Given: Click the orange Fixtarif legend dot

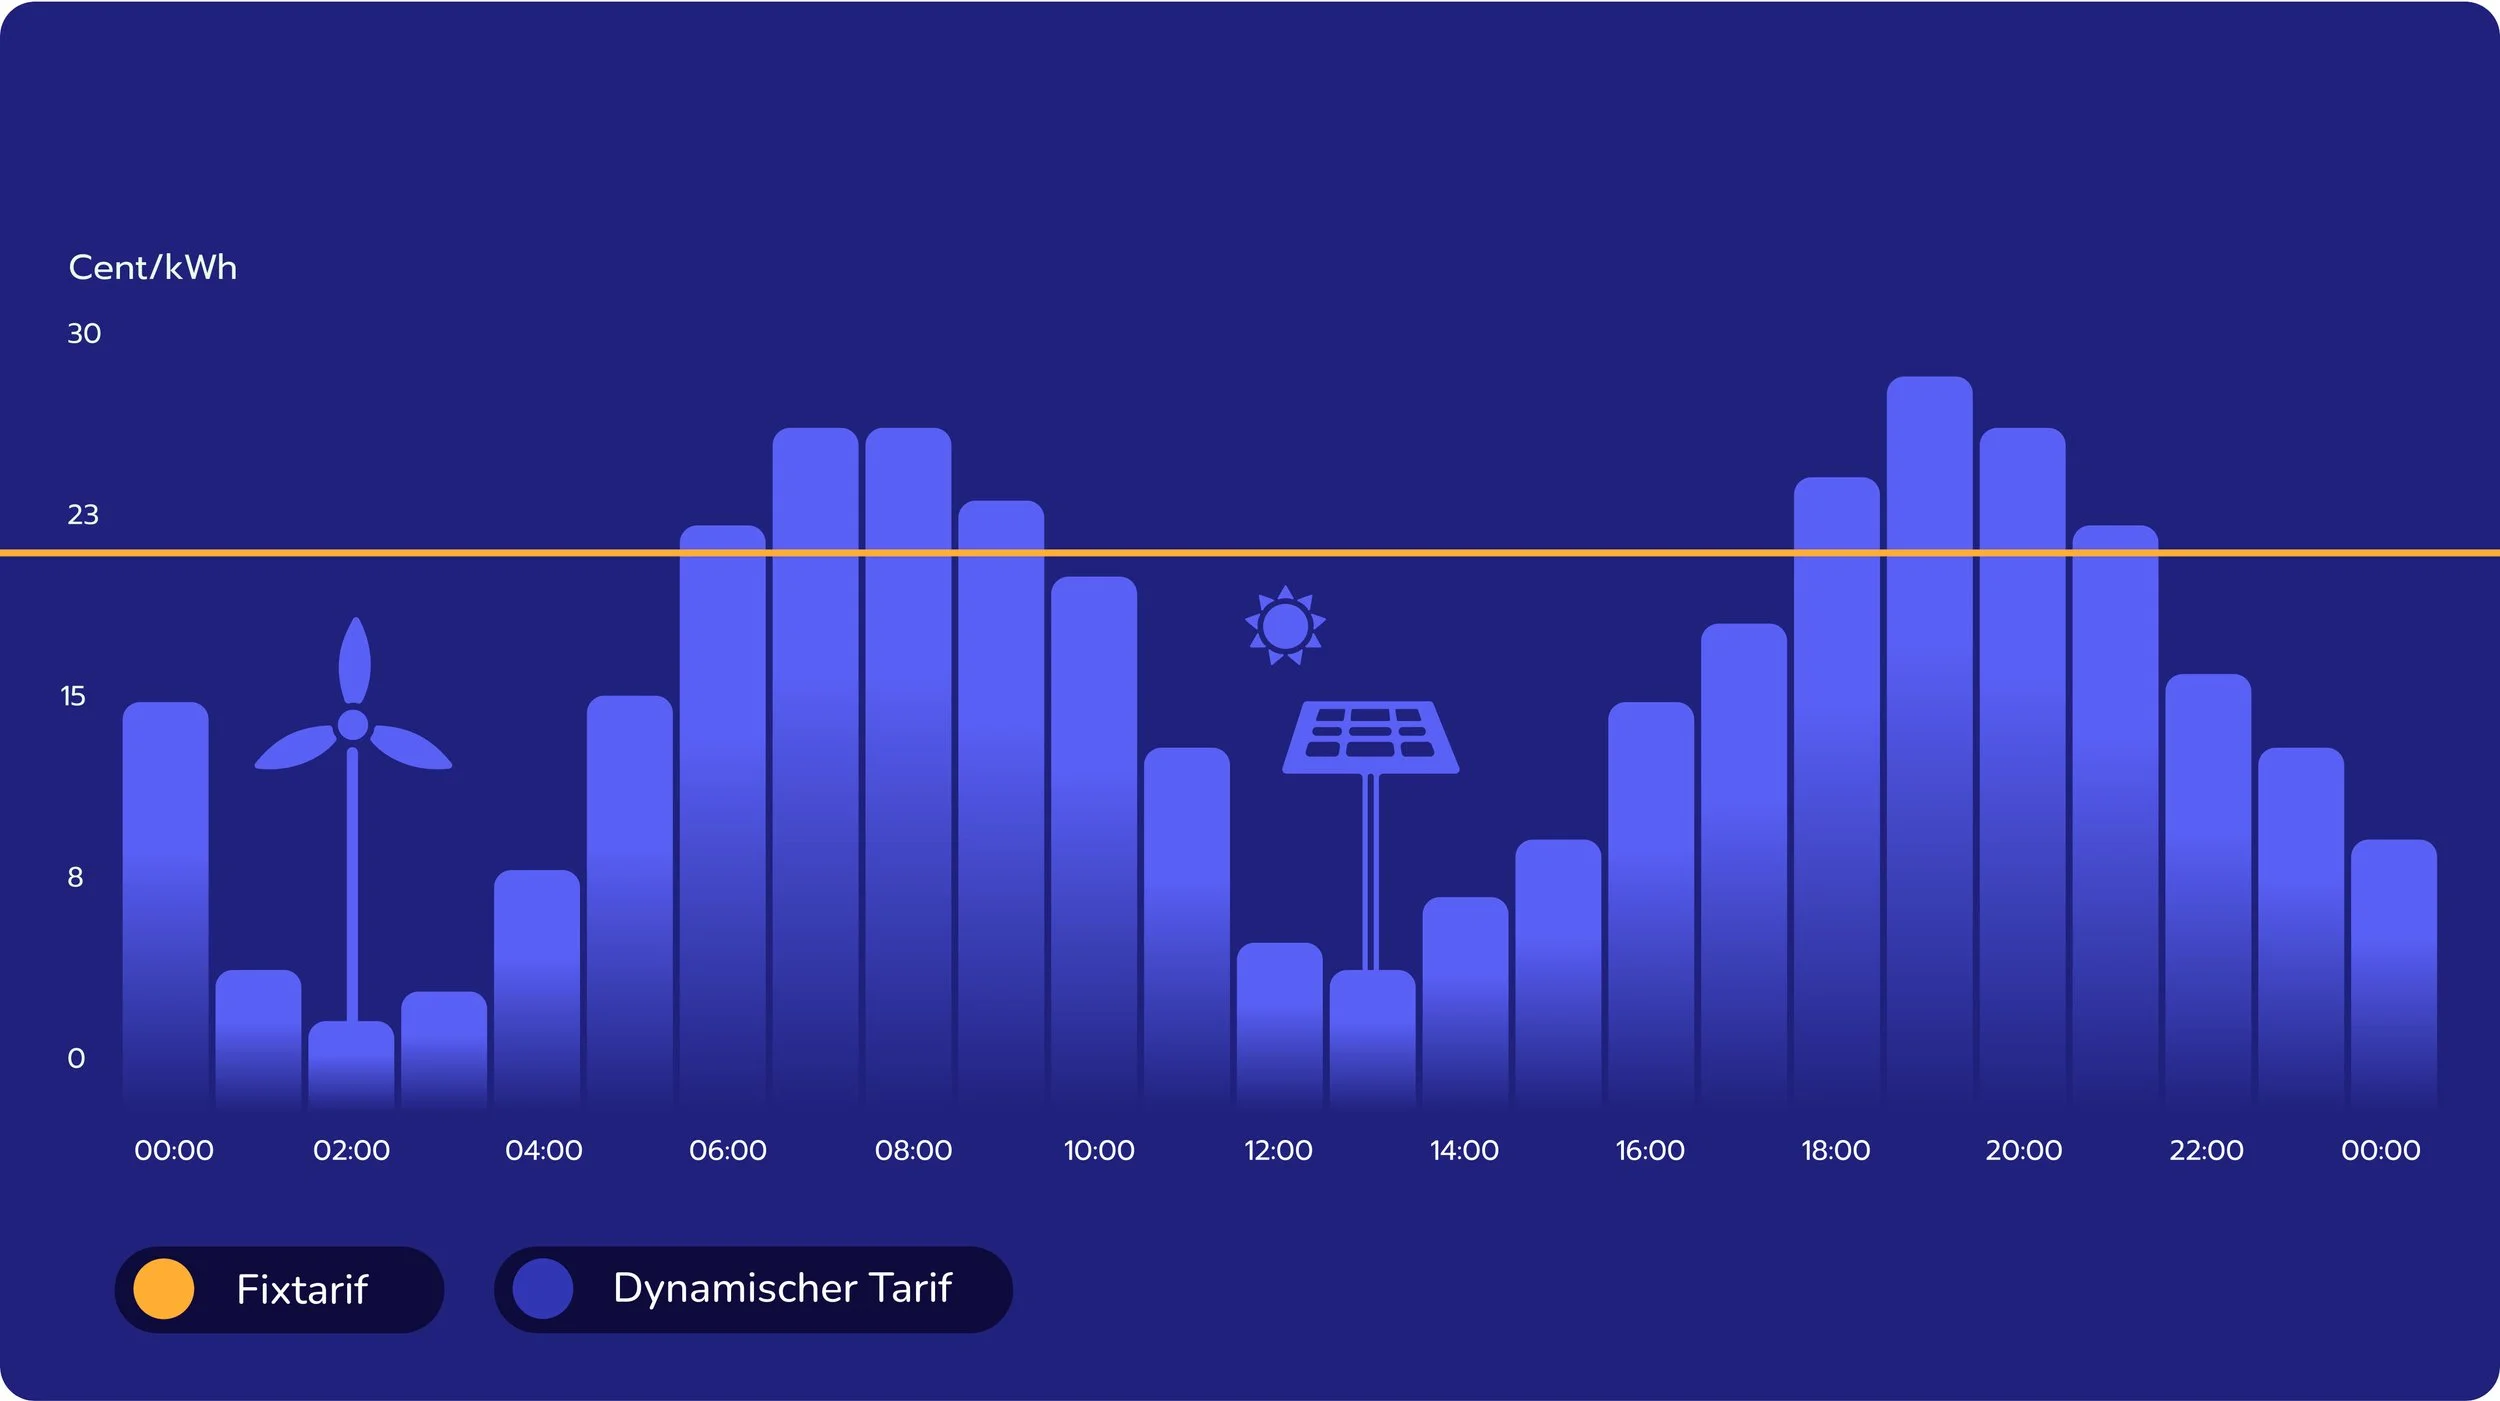Looking at the screenshot, I should (x=163, y=1289).
